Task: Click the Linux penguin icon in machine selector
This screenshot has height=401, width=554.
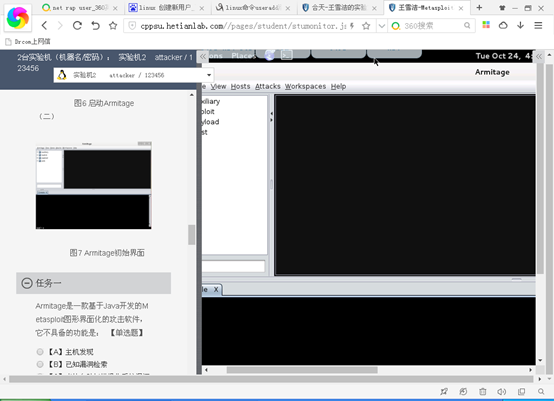Action: coord(62,75)
